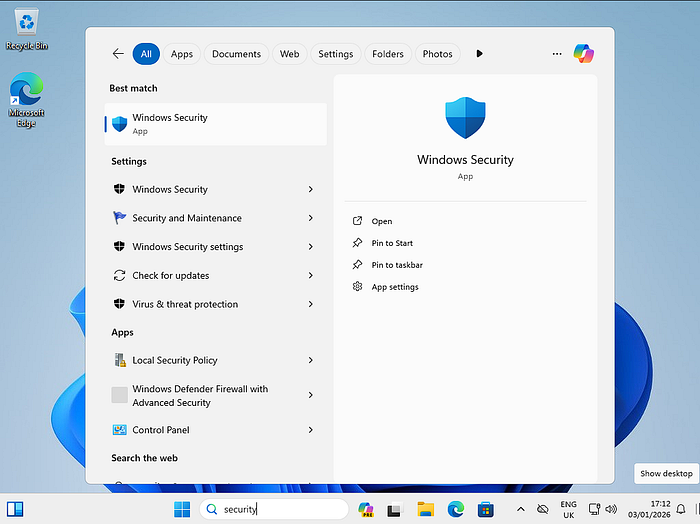The width and height of the screenshot is (700, 524).
Task: Expand chevron beside Windows Defender Firewall
Action: [311, 395]
